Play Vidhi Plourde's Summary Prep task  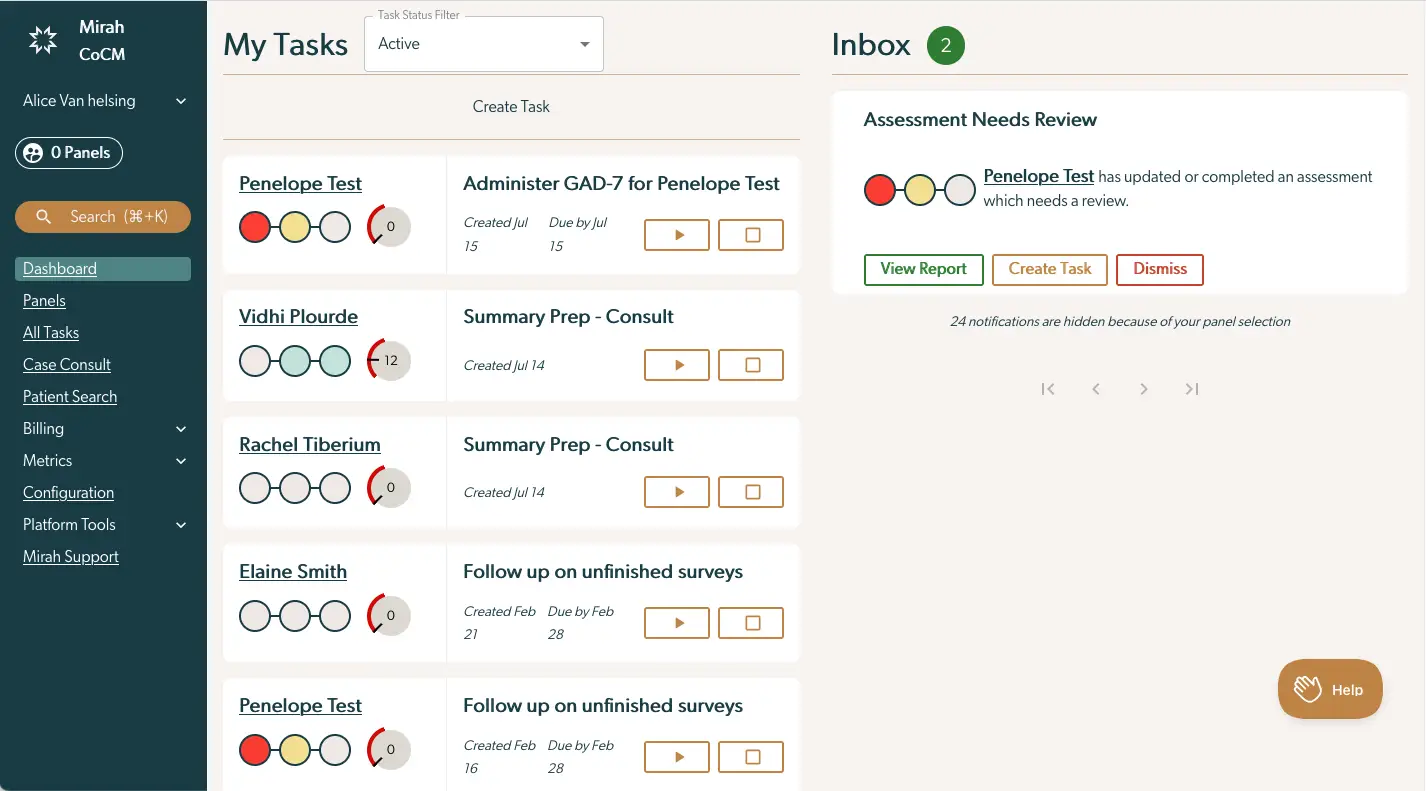[676, 364]
